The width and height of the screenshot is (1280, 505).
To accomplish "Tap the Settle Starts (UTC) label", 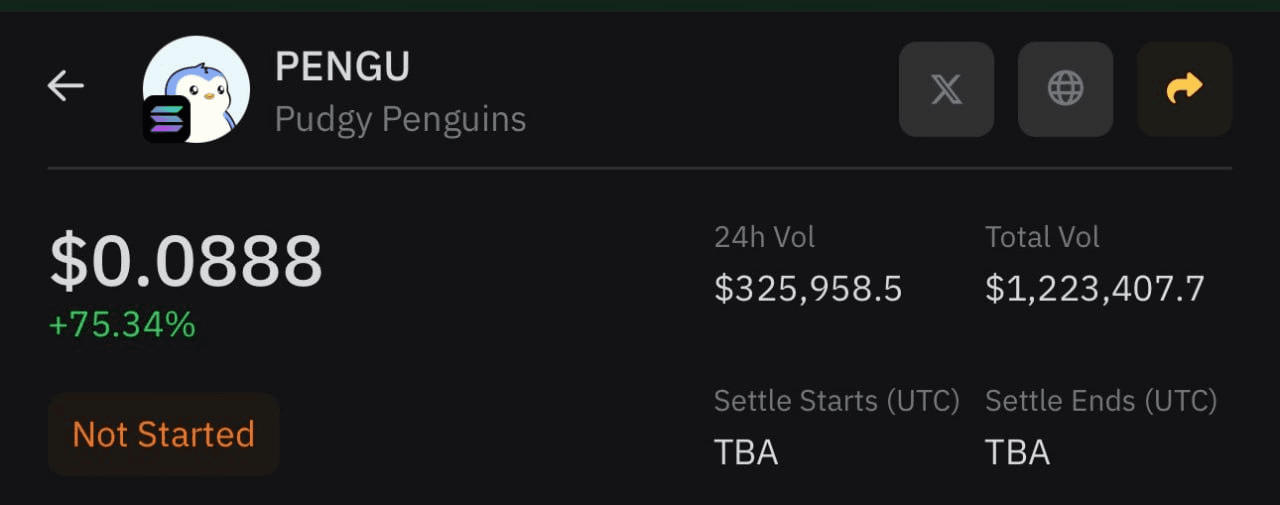I will (x=837, y=401).
